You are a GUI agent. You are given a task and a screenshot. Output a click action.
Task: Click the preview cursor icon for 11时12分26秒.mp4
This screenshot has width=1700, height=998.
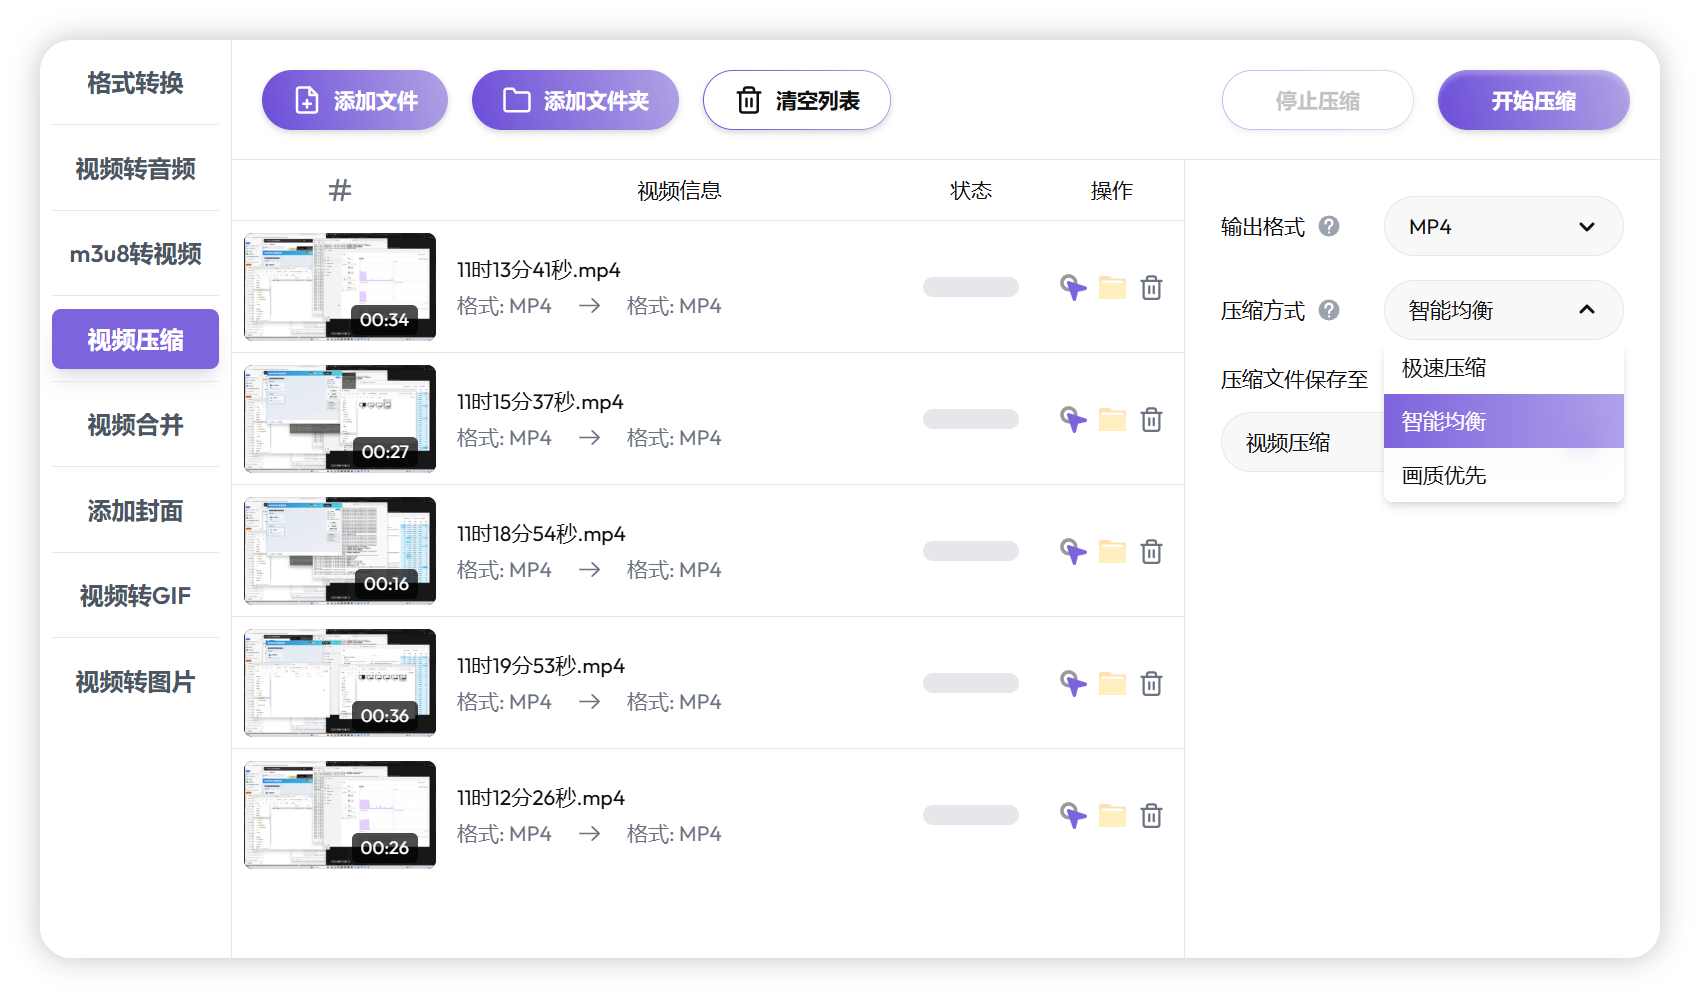click(1073, 815)
